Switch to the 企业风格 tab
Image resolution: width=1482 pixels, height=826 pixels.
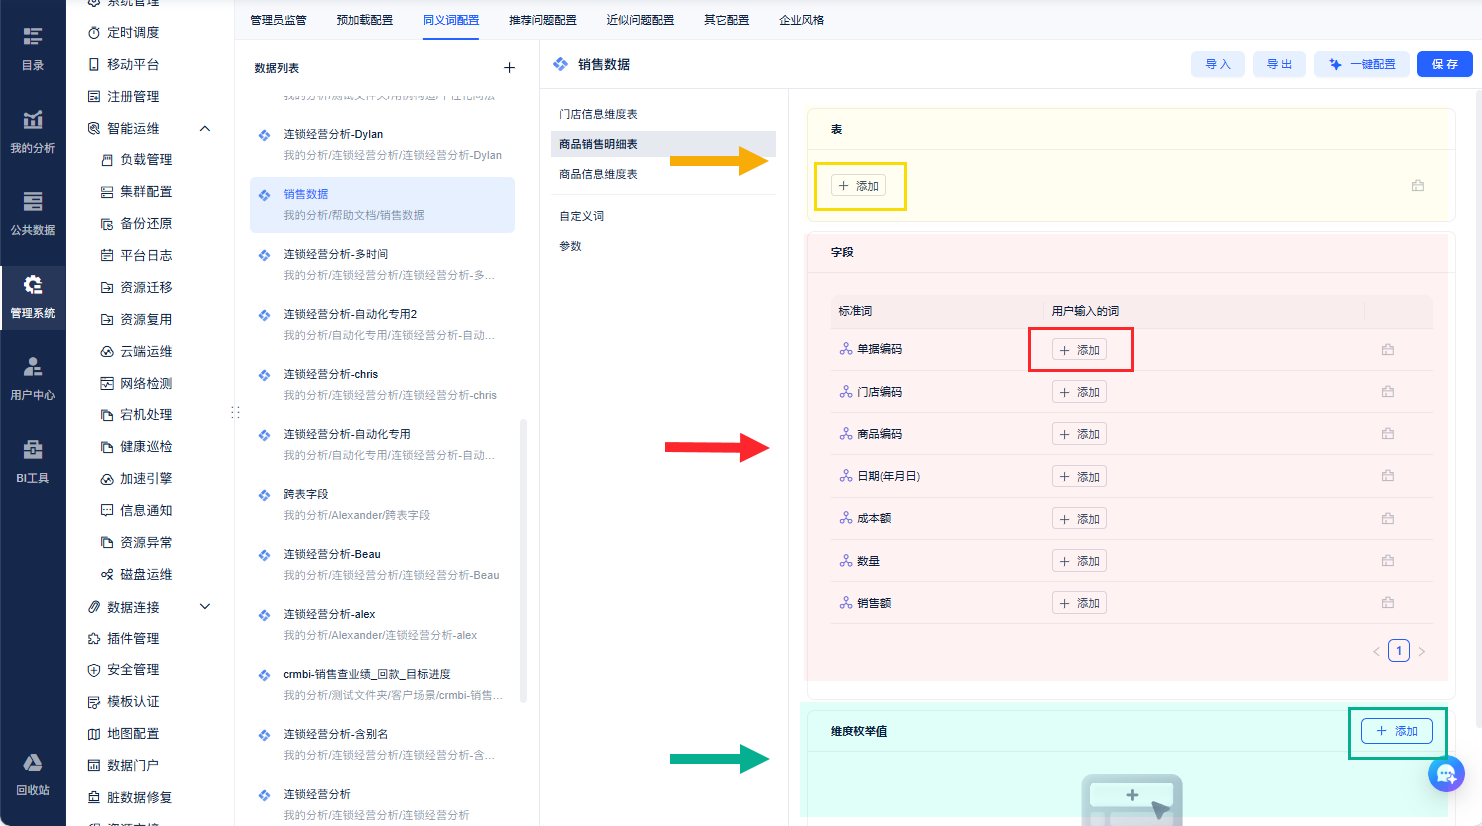pyautogui.click(x=802, y=20)
